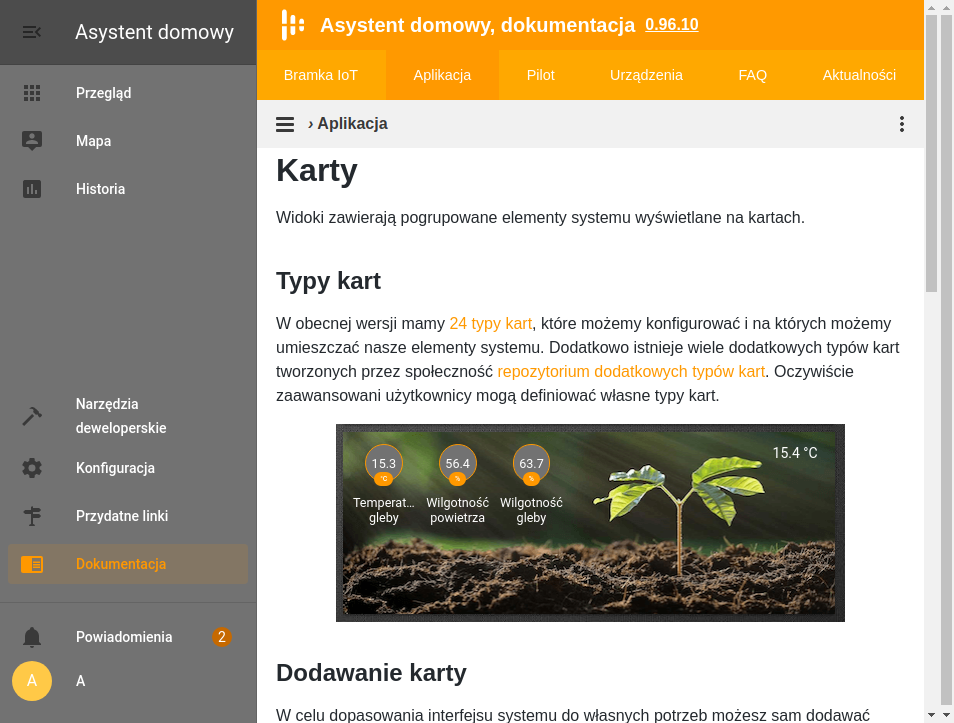Click the plant sensor card image
The width and height of the screenshot is (954, 723).
coord(590,523)
